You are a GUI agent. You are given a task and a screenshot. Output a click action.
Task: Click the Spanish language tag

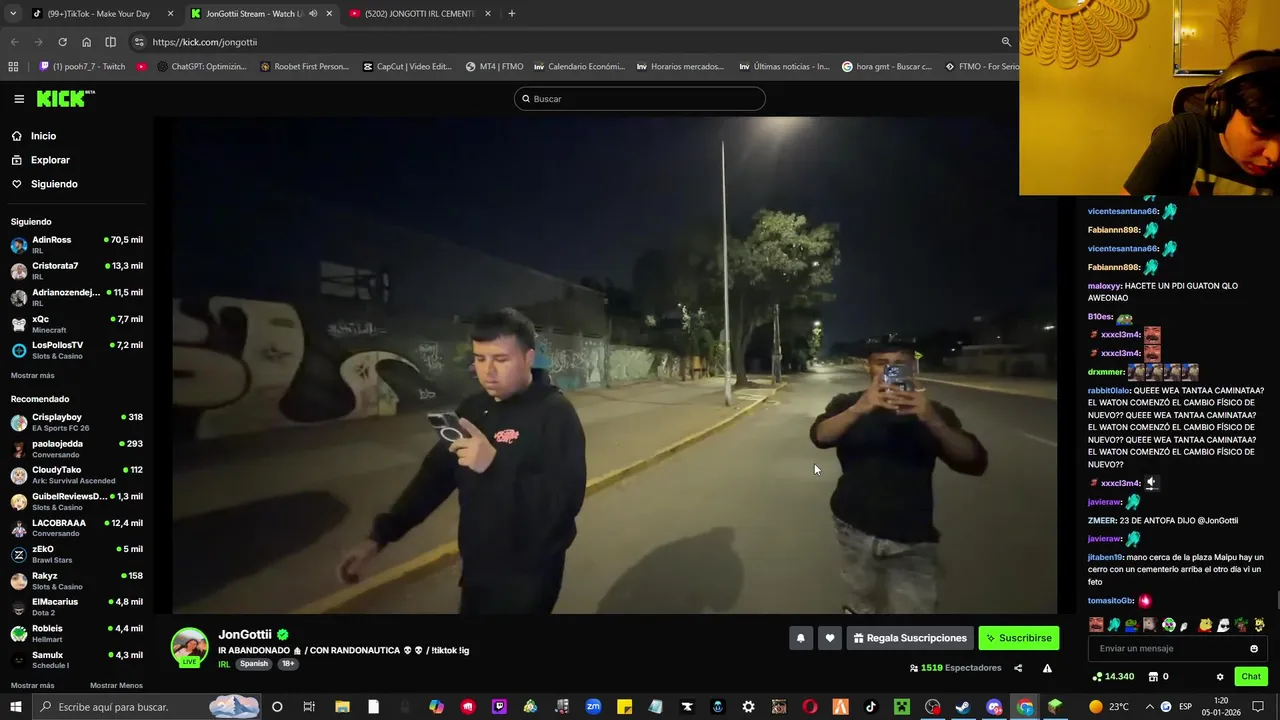(254, 664)
